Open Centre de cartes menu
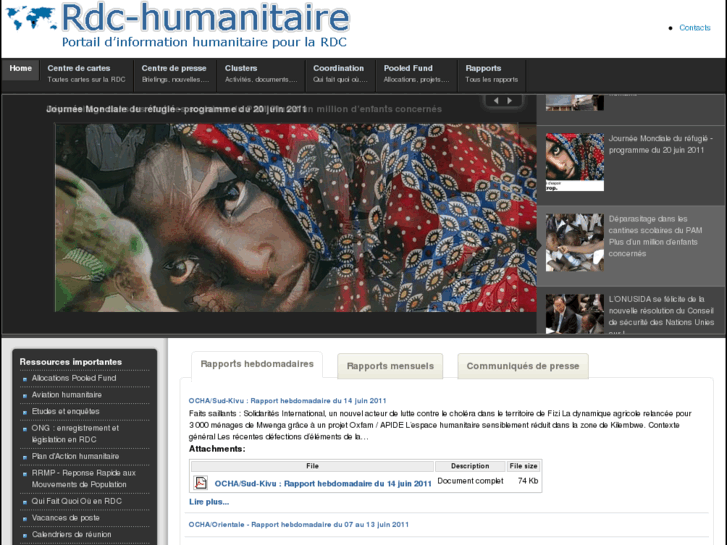This screenshot has height=545, width=727. click(x=86, y=74)
